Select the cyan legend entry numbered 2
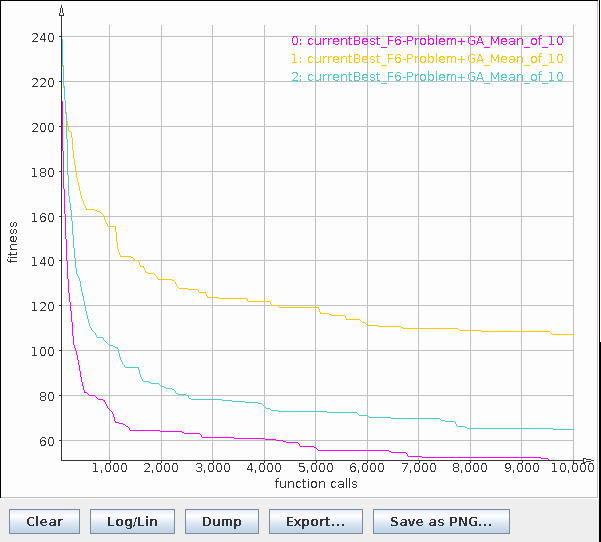601x542 pixels. point(427,77)
